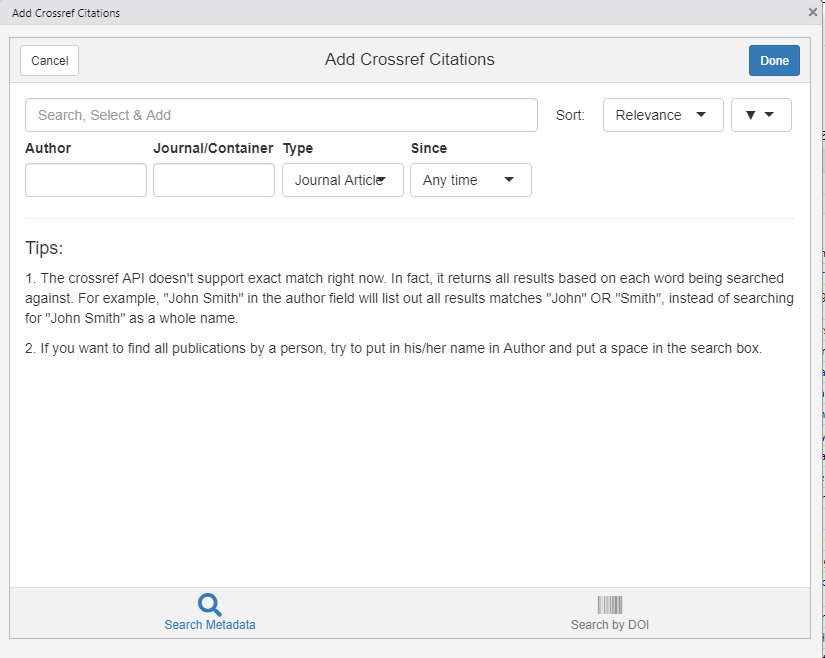Image resolution: width=825 pixels, height=658 pixels.
Task: Click the Since label
Action: 429,148
